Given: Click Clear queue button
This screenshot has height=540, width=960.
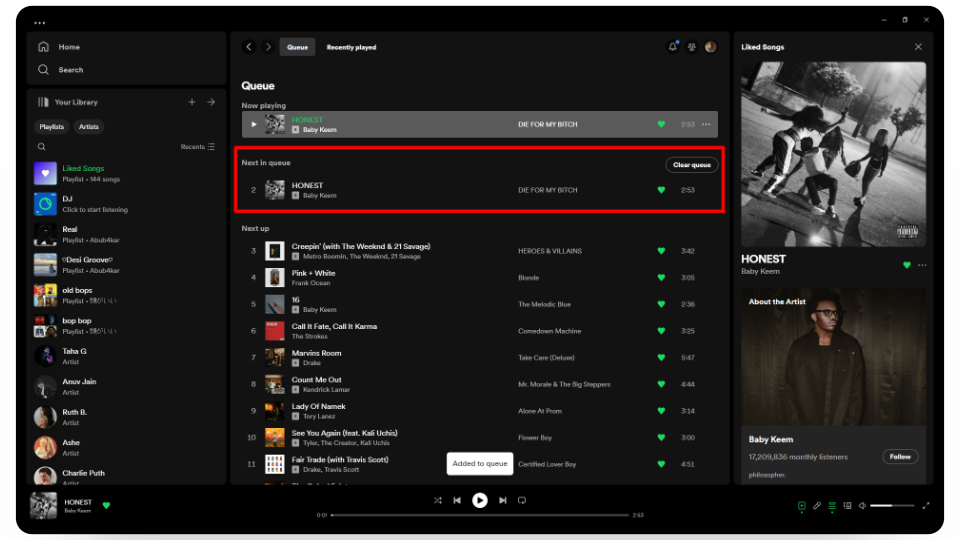Looking at the screenshot, I should point(692,165).
